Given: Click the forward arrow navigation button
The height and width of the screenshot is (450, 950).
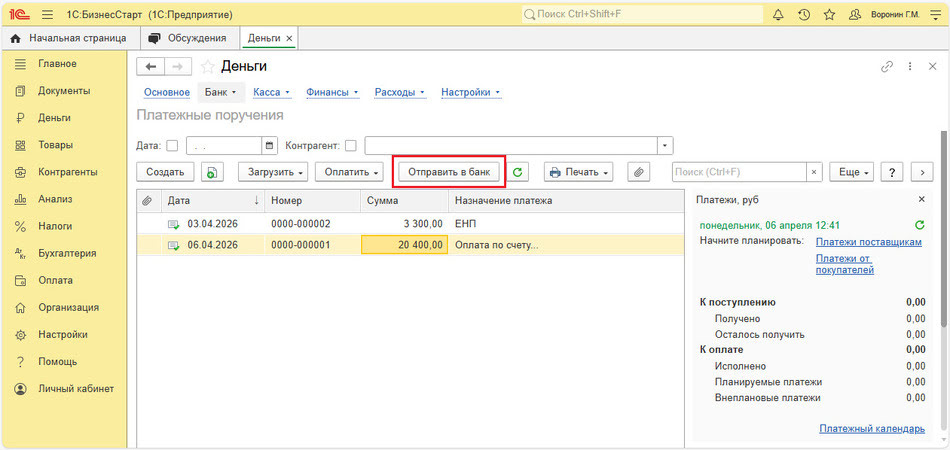Looking at the screenshot, I should point(178,67).
